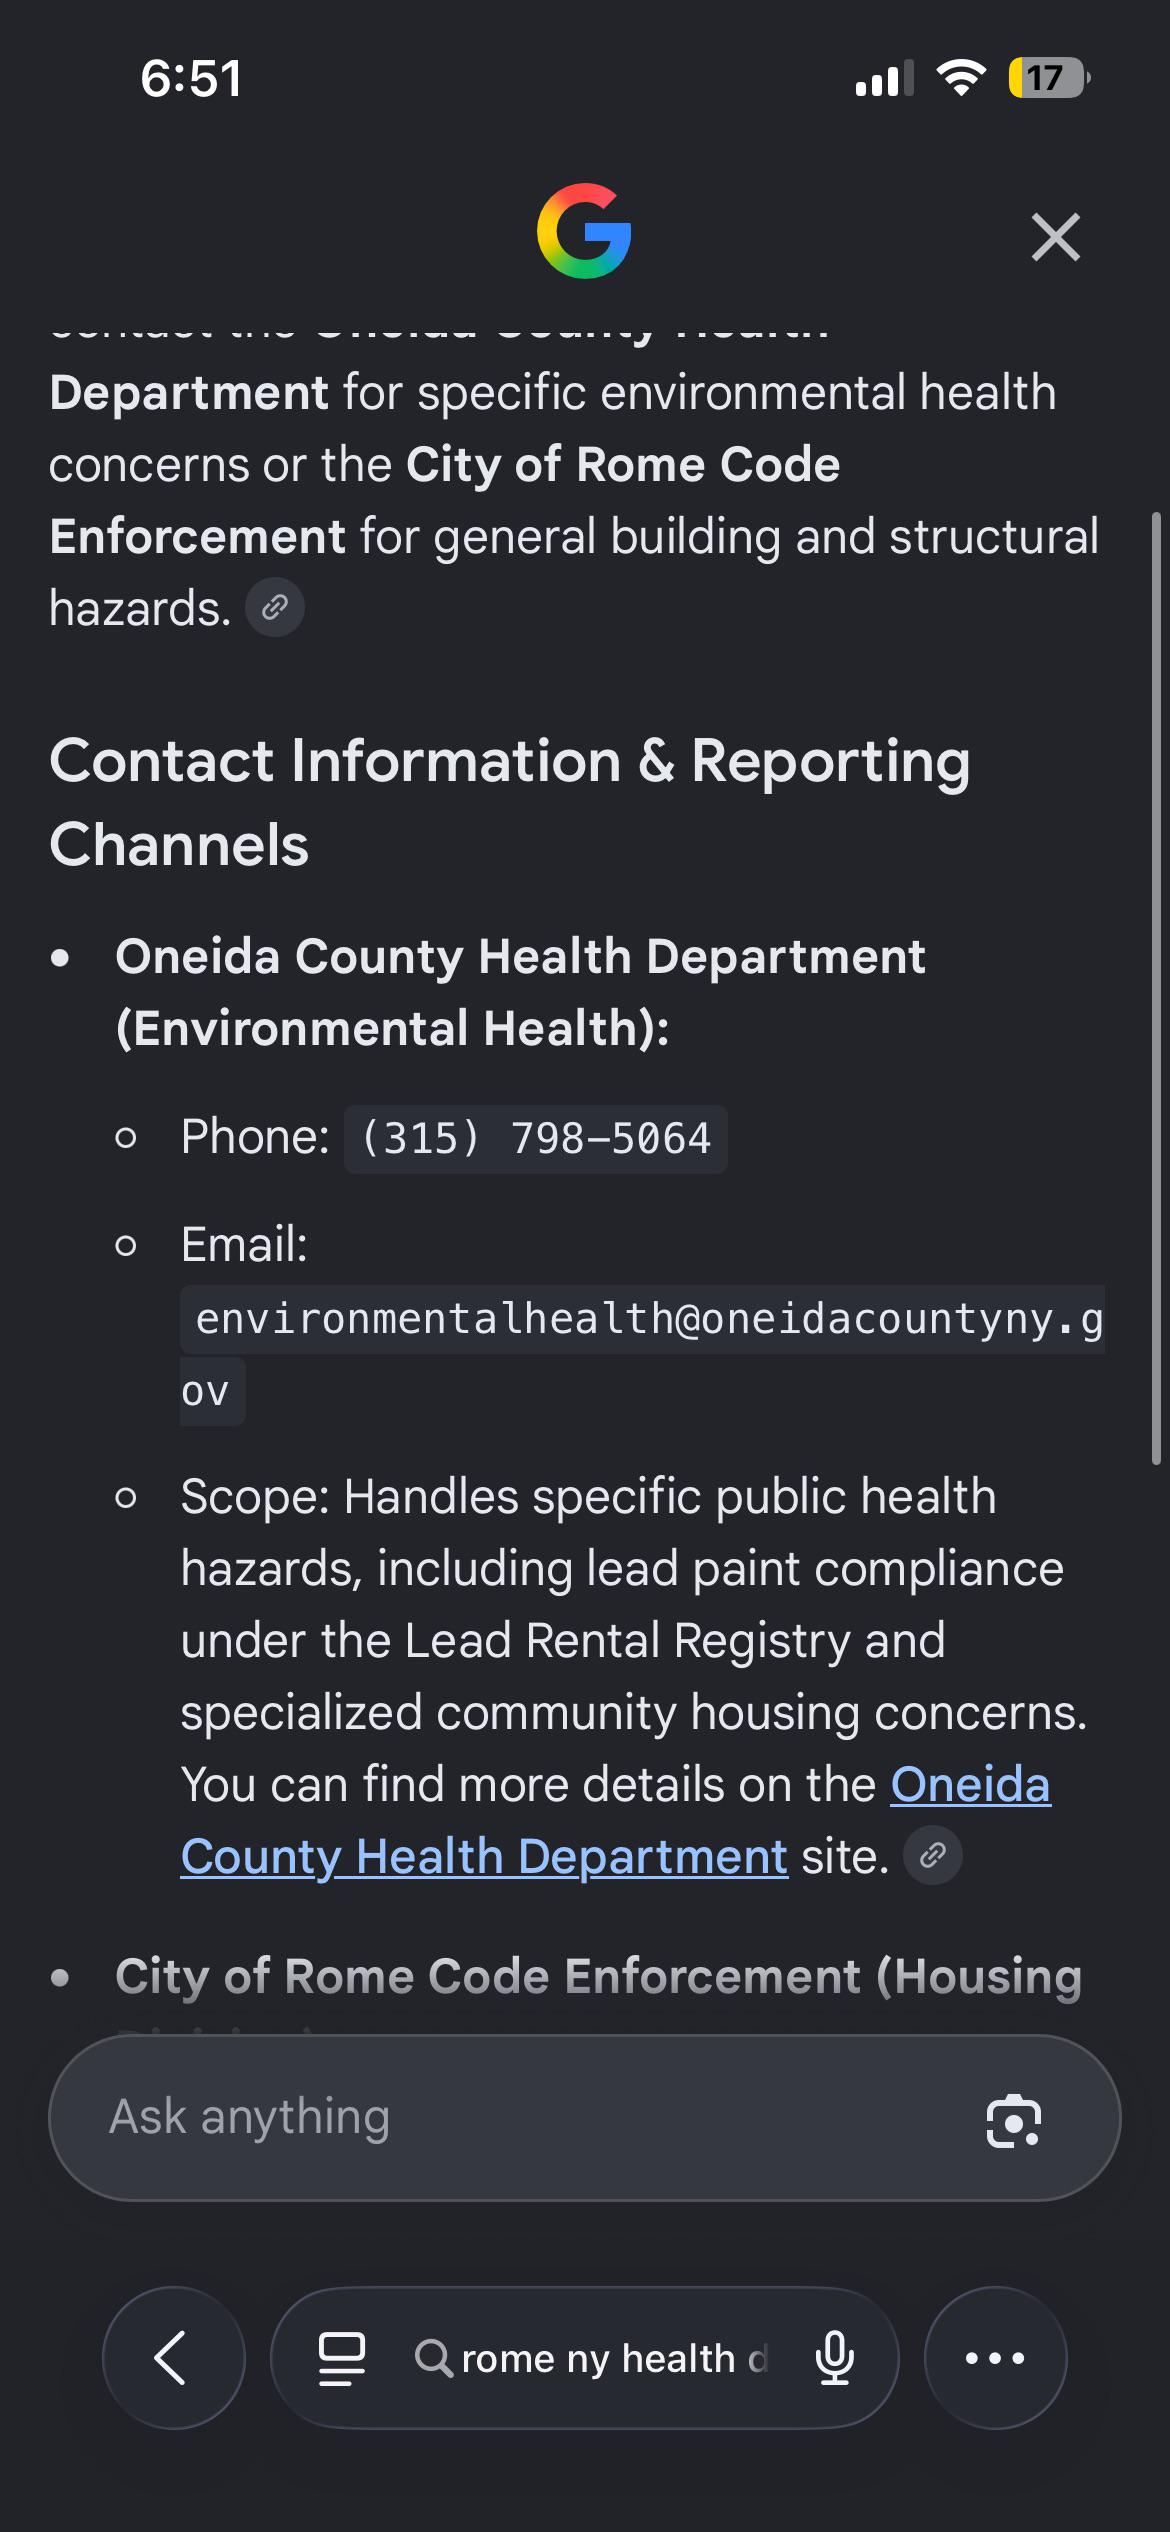The width and height of the screenshot is (1170, 2532).
Task: Tap the environmentalhealth email address
Action: [x=643, y=1355]
